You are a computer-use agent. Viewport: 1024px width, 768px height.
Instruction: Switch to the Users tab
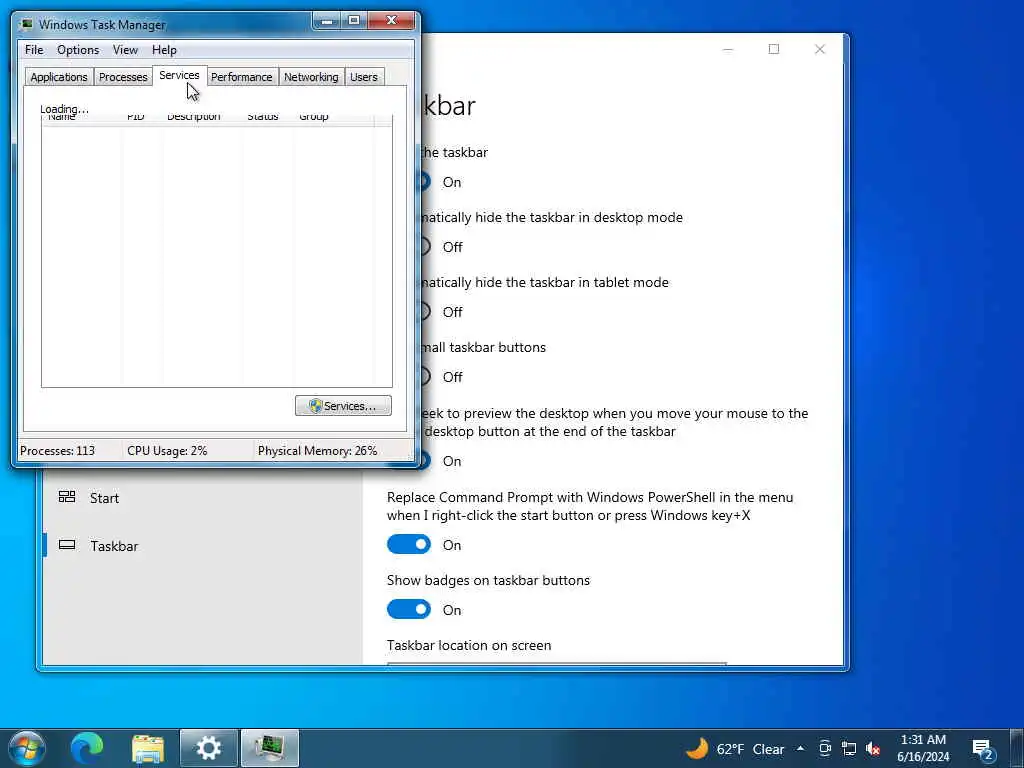click(364, 77)
